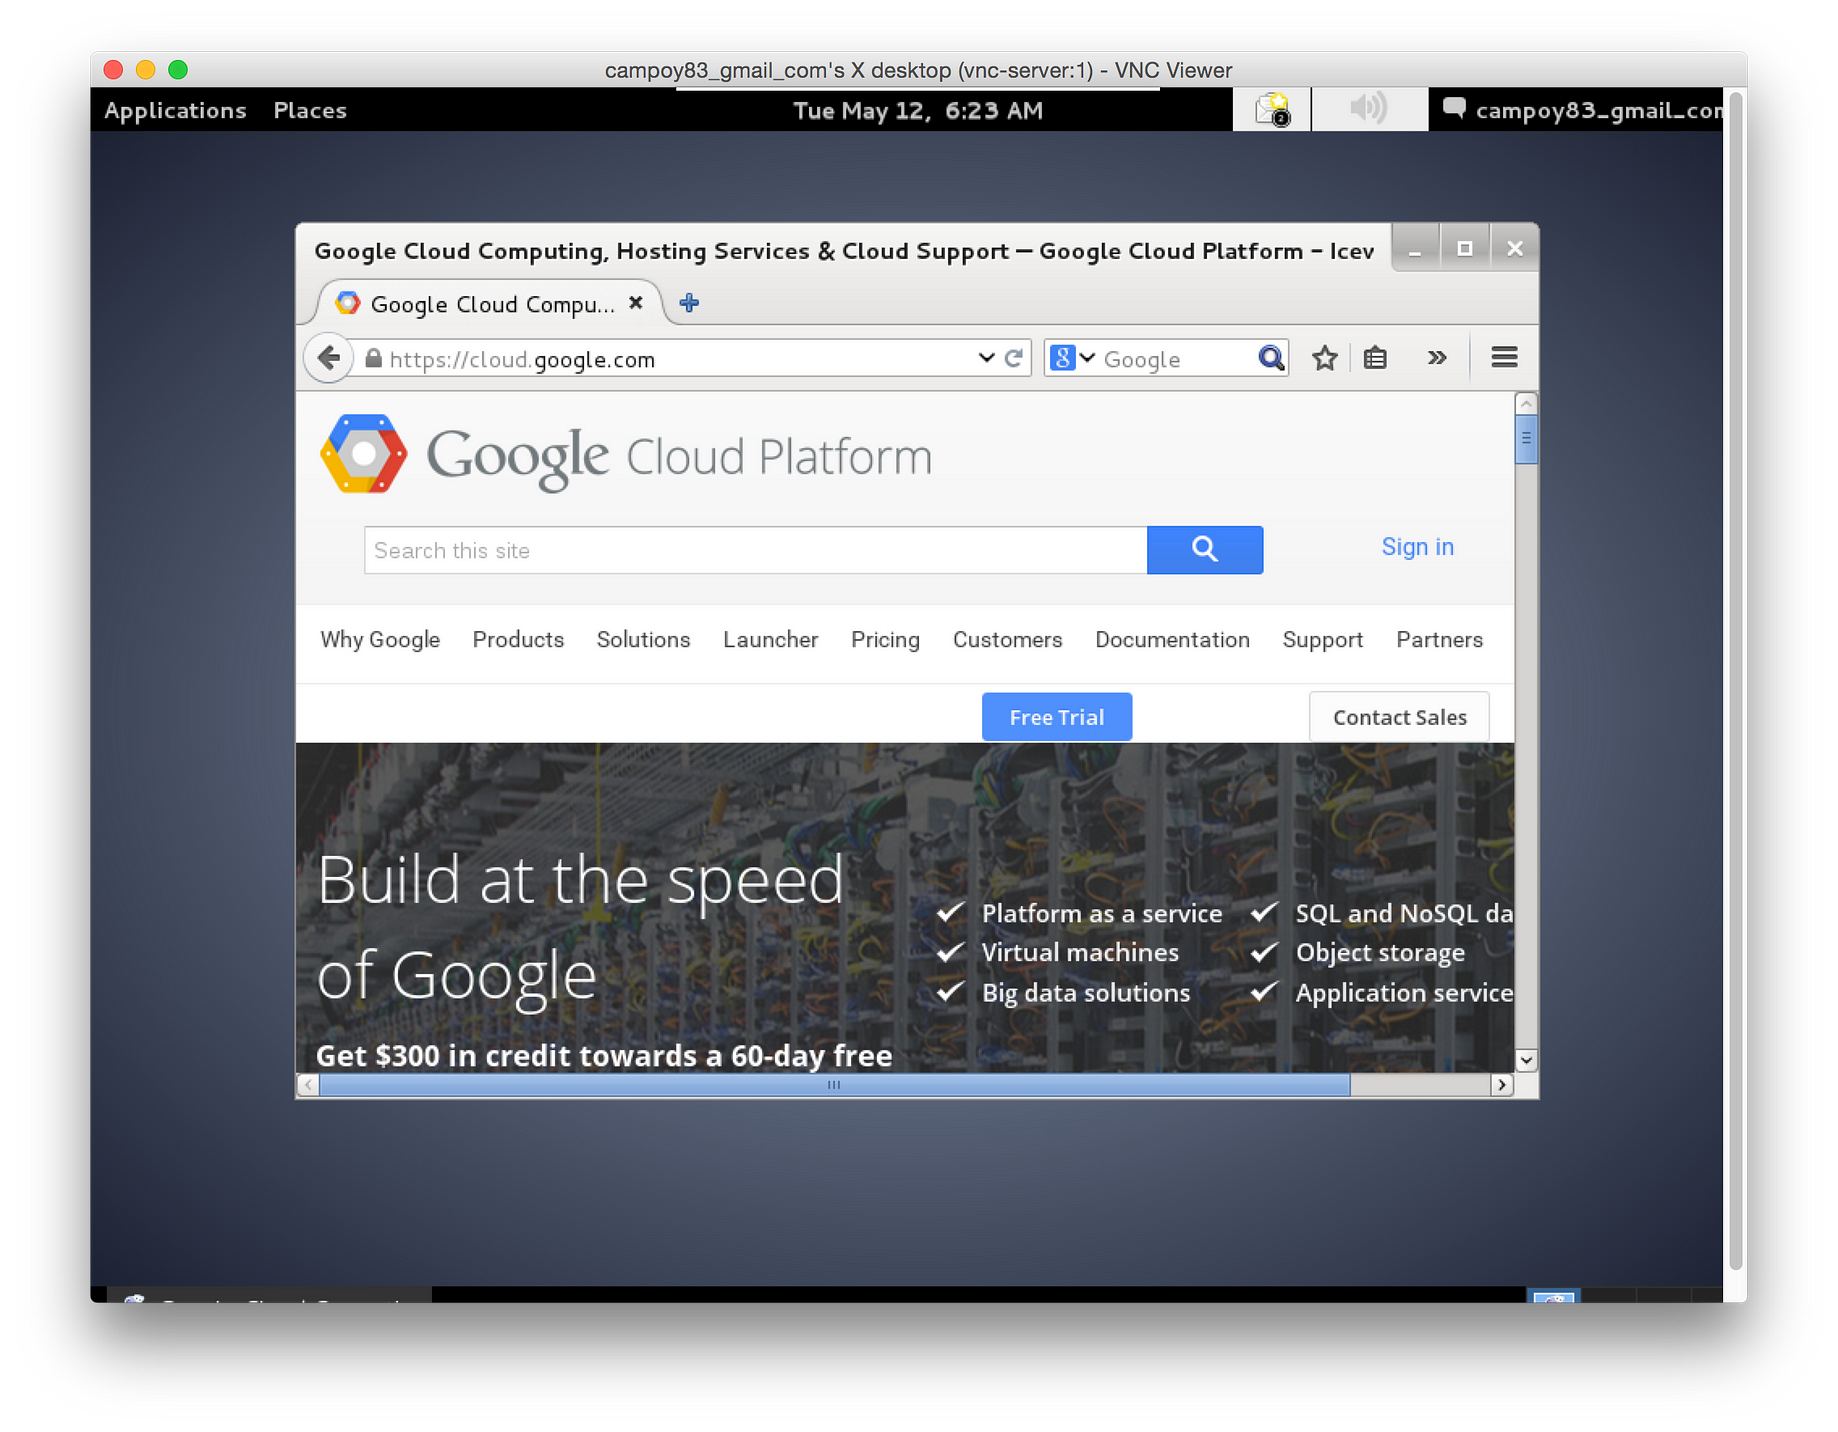Click the scroll down arrow of page
1838x1432 pixels.
pyautogui.click(x=1525, y=1060)
